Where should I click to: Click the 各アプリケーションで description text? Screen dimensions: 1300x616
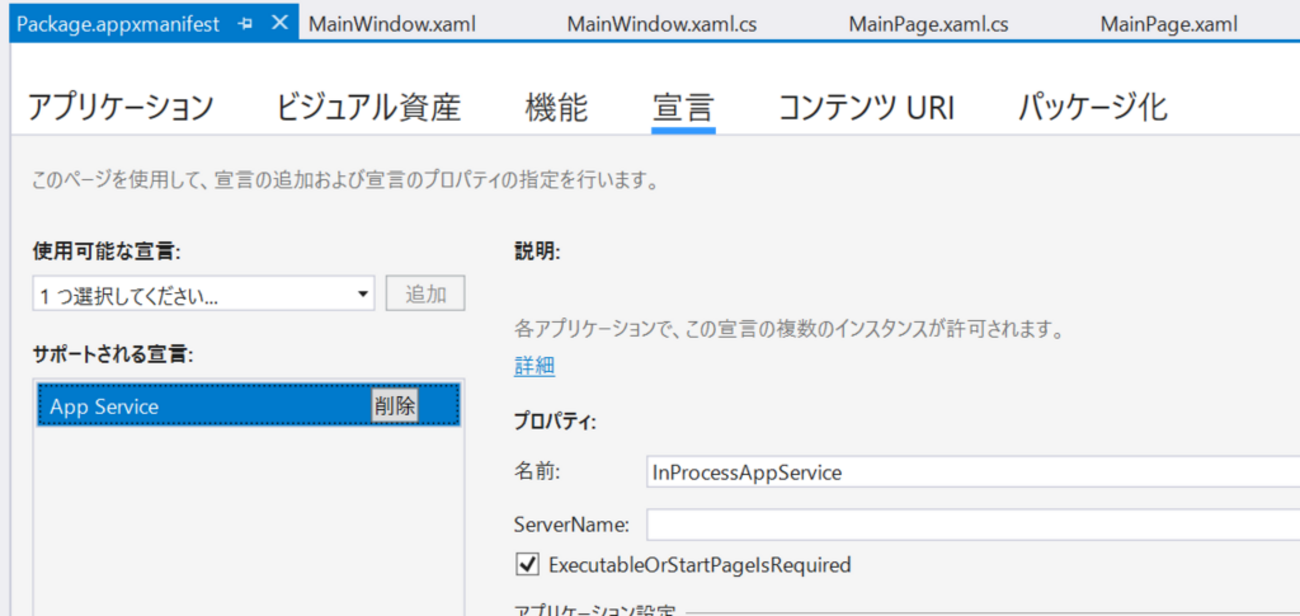[x=788, y=328]
